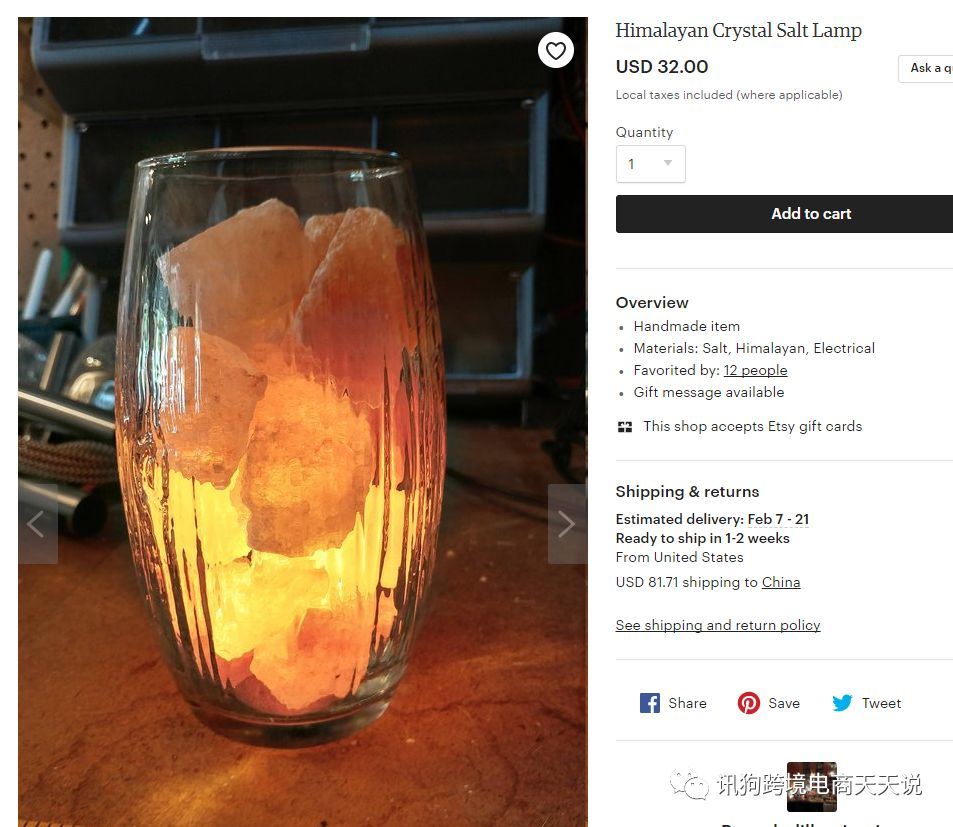The height and width of the screenshot is (827, 953).
Task: Click the Himalayan Crystal Salt Lamp title
Action: [738, 30]
